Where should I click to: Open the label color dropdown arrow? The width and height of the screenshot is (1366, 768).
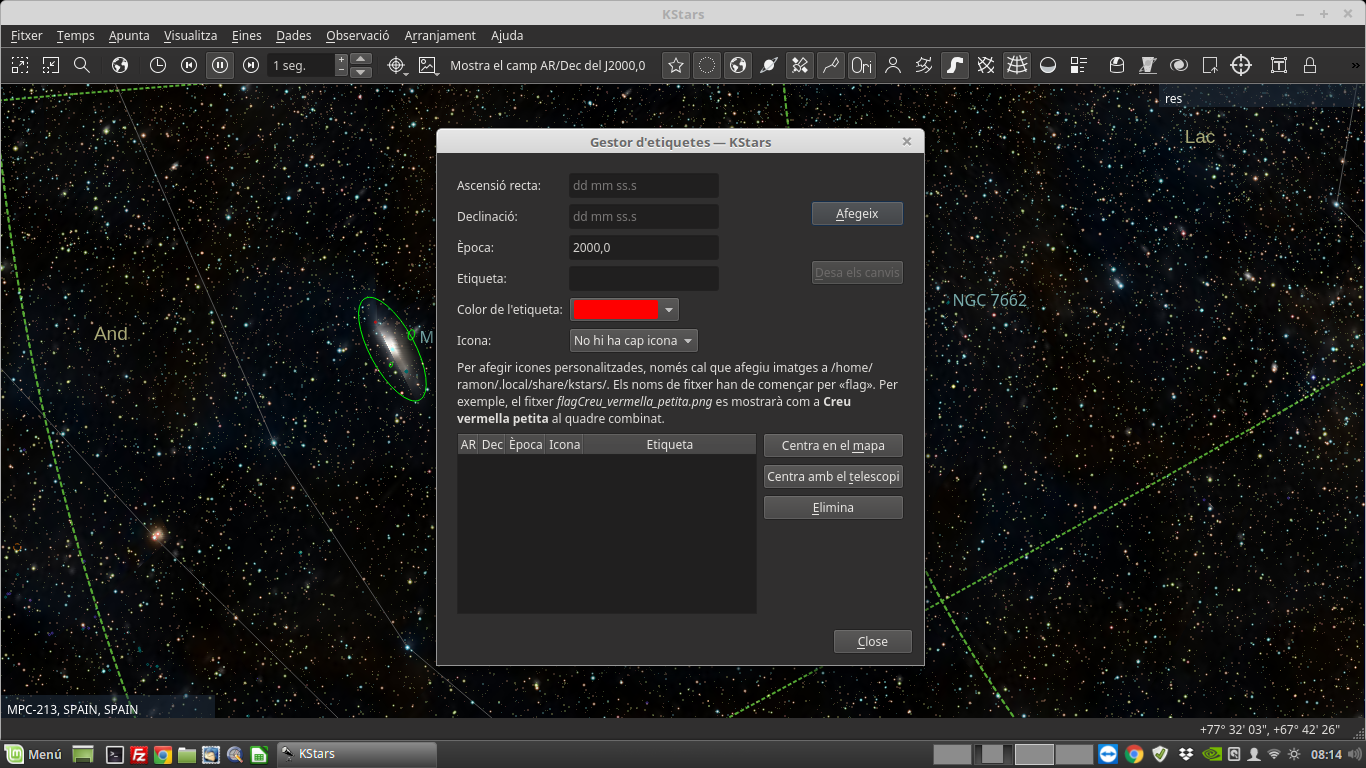coord(669,310)
